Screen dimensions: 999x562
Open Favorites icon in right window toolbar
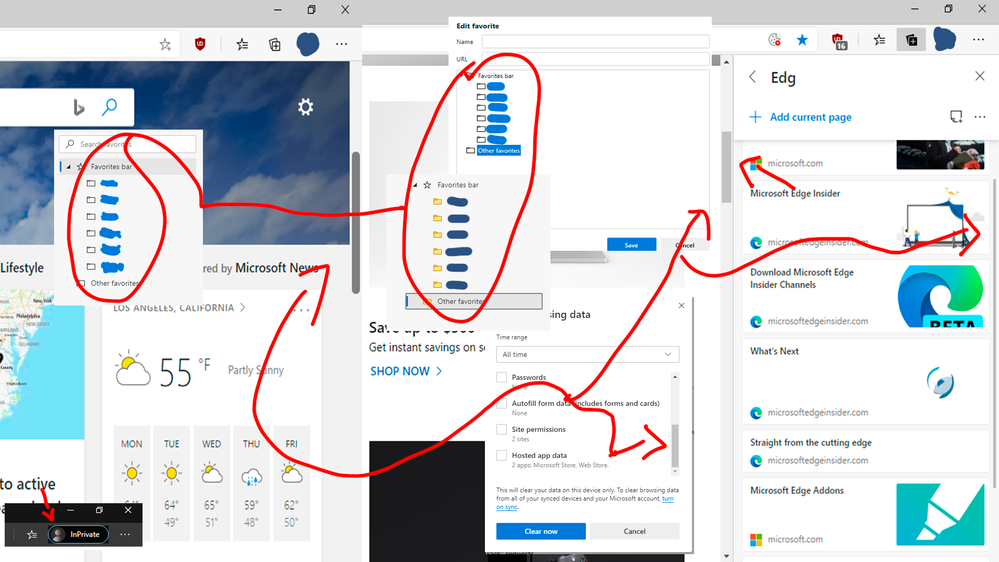tap(879, 40)
